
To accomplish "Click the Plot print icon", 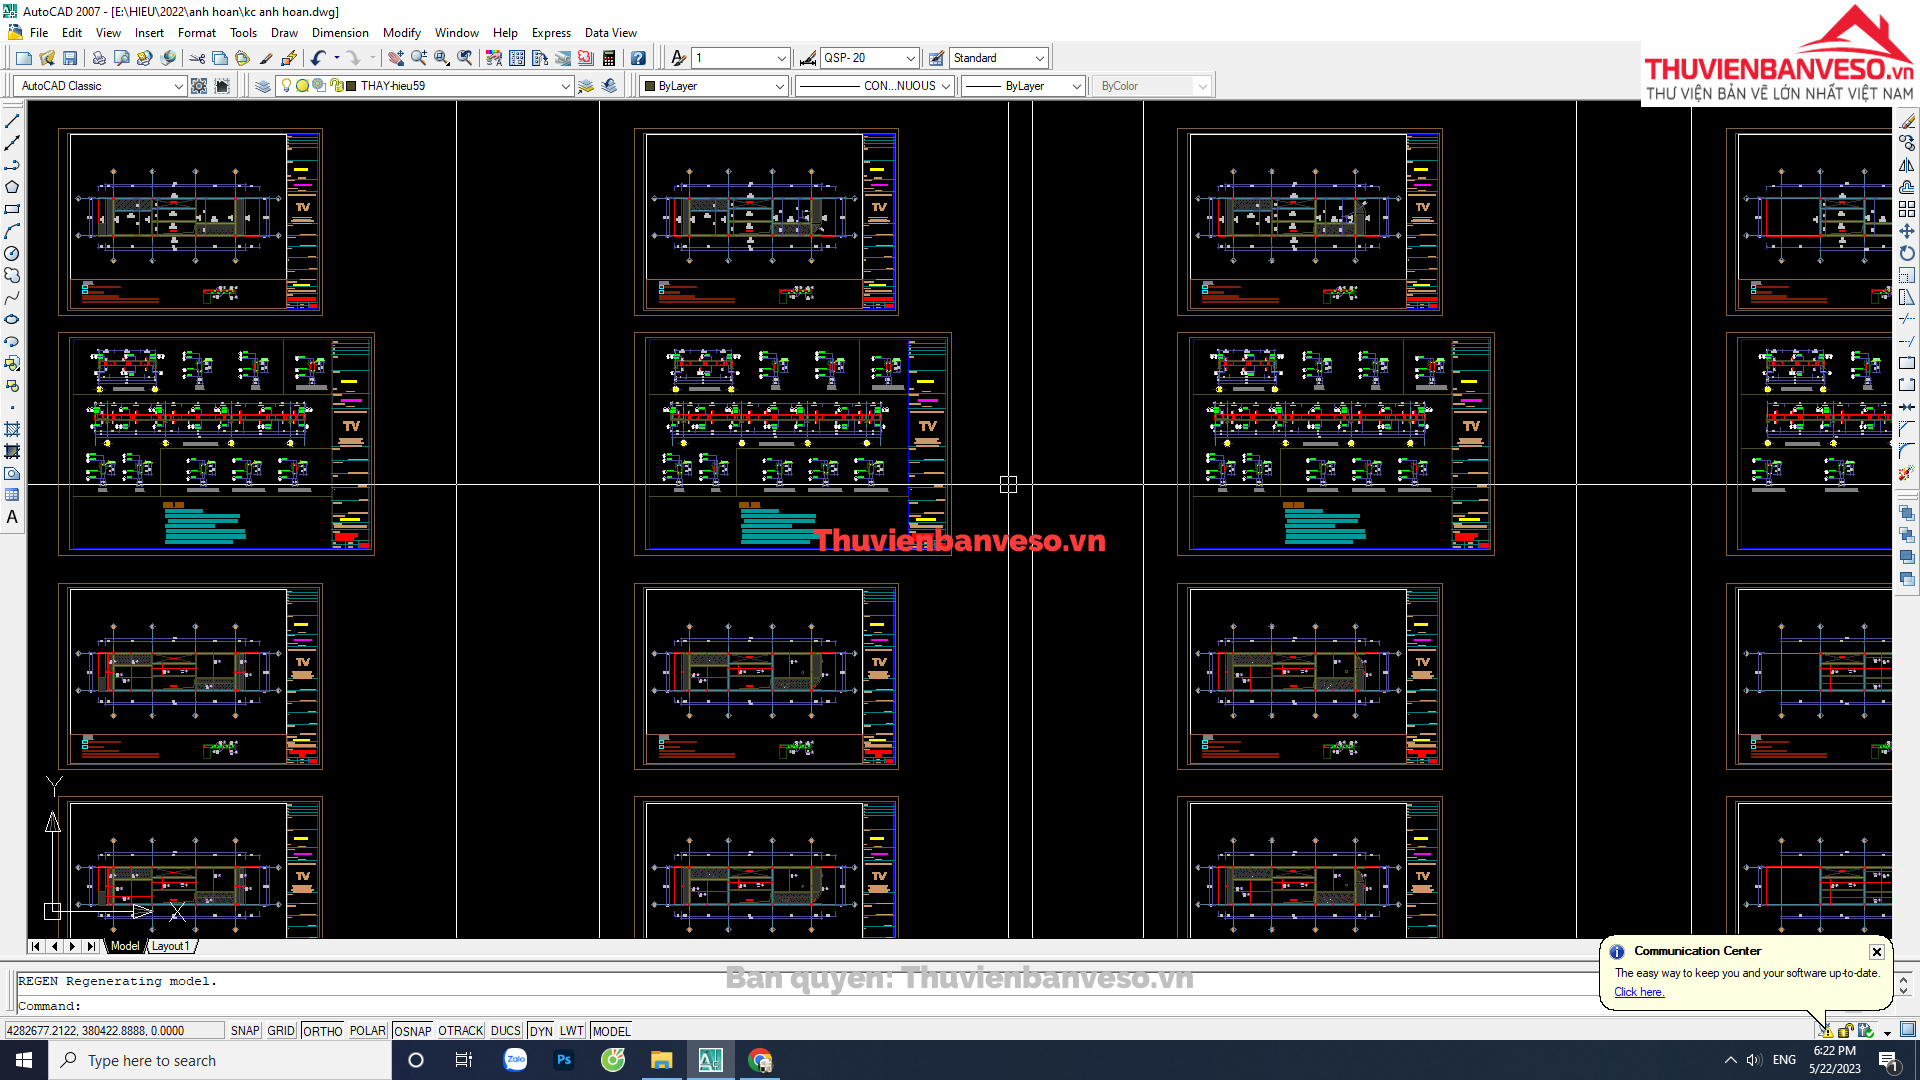I will [x=98, y=58].
